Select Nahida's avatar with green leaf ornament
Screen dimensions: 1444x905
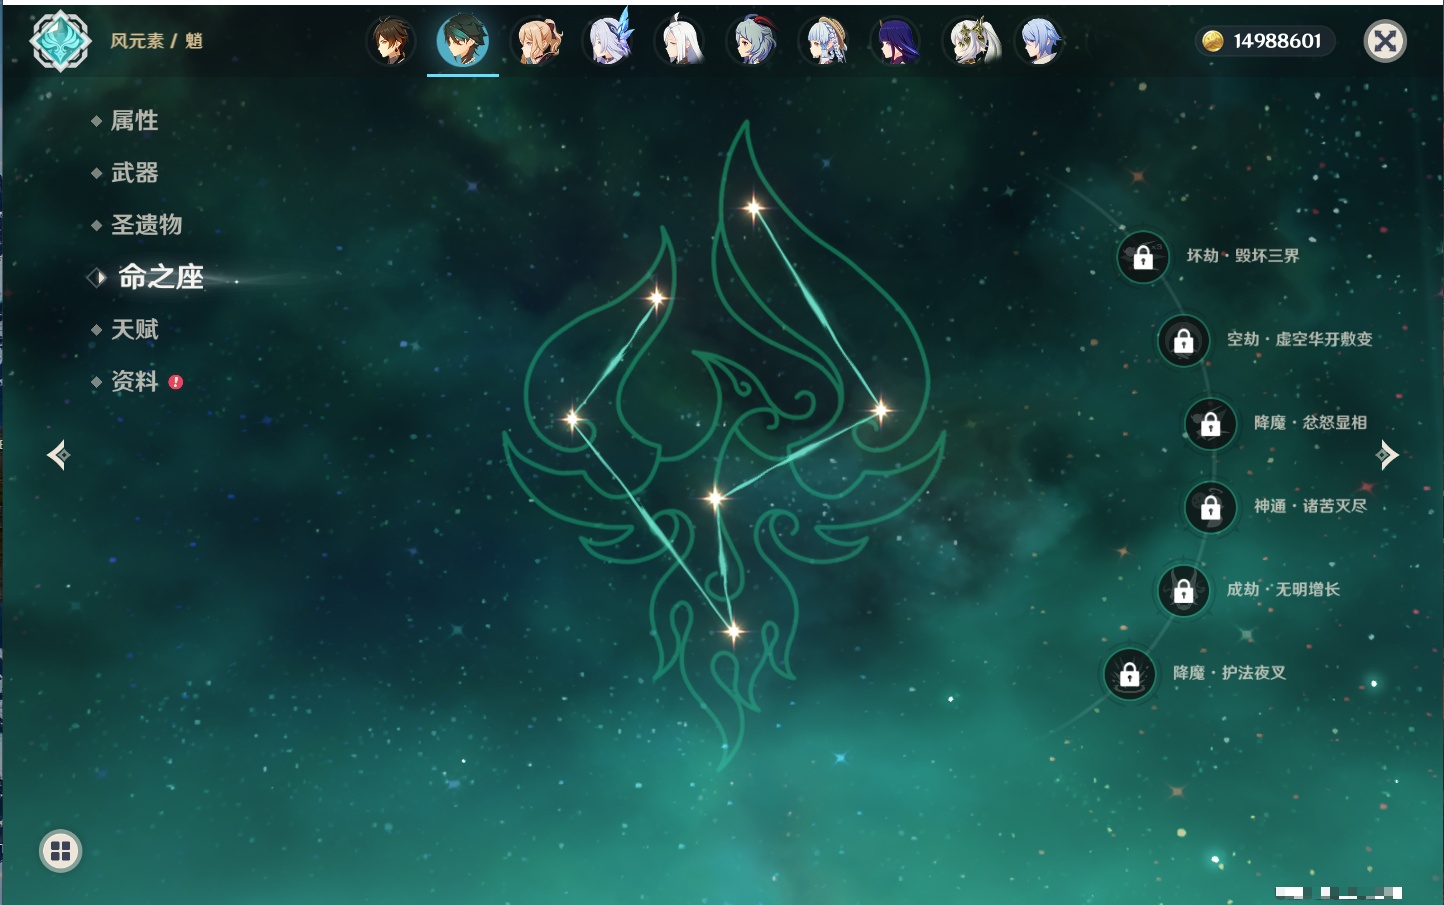(x=970, y=41)
